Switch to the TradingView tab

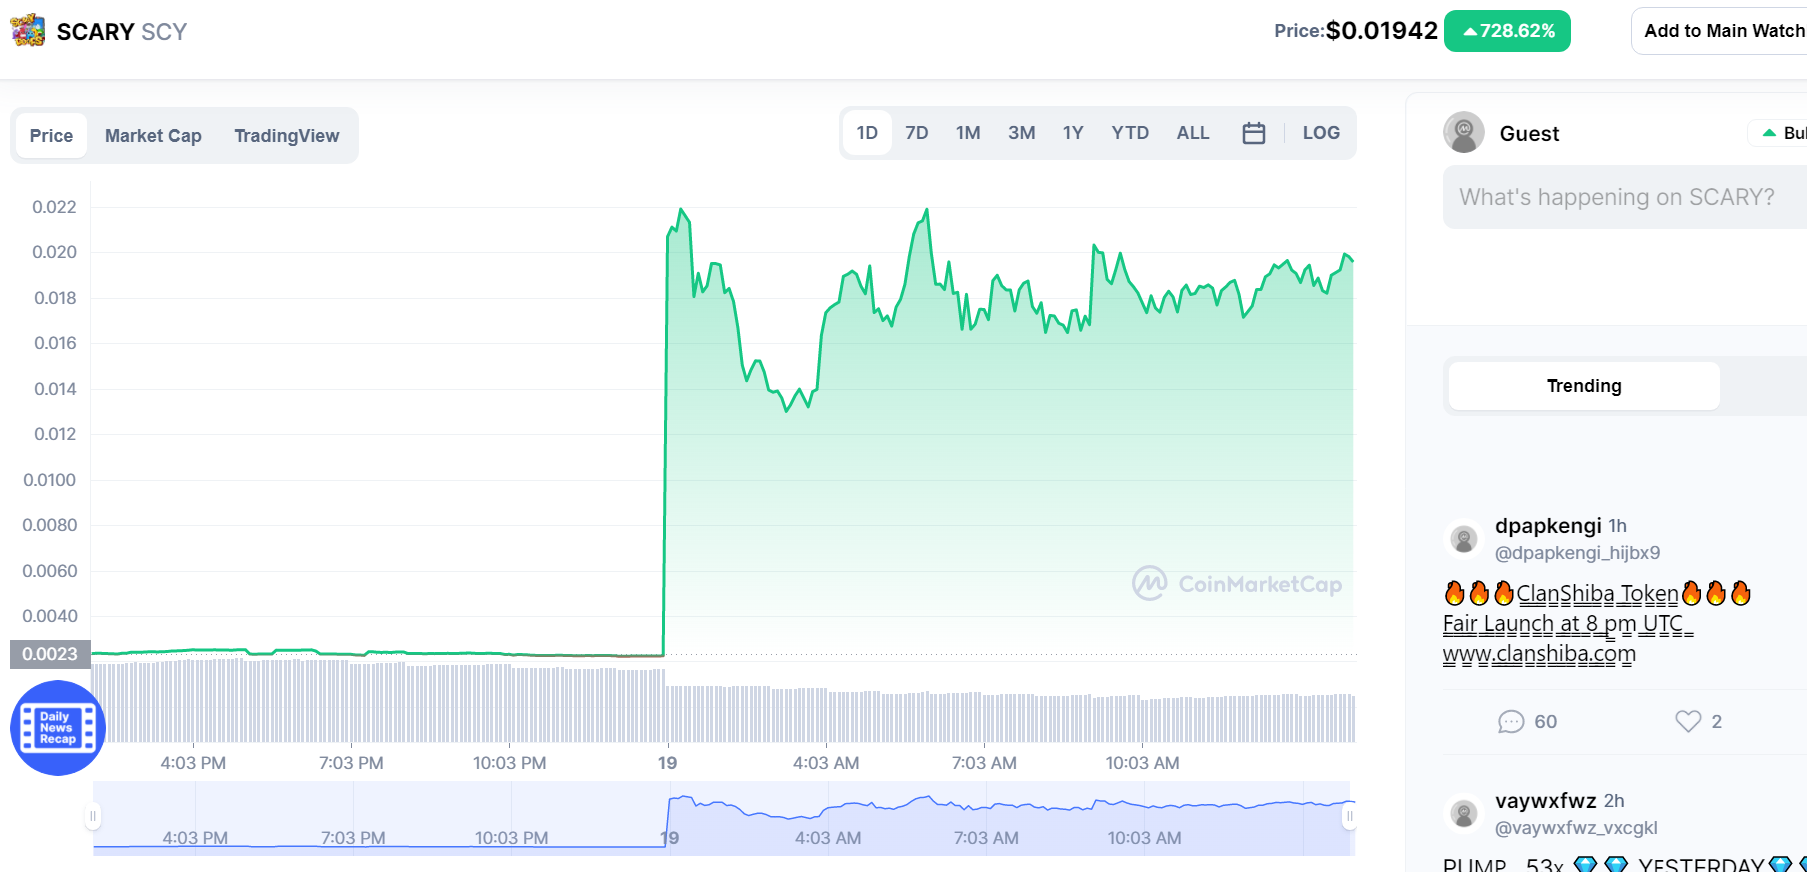pyautogui.click(x=287, y=136)
